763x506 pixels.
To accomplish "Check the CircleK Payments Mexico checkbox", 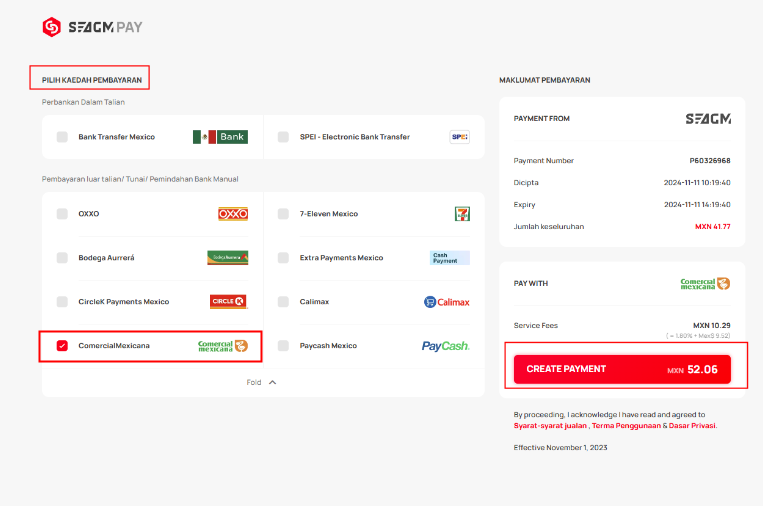I will click(x=62, y=302).
